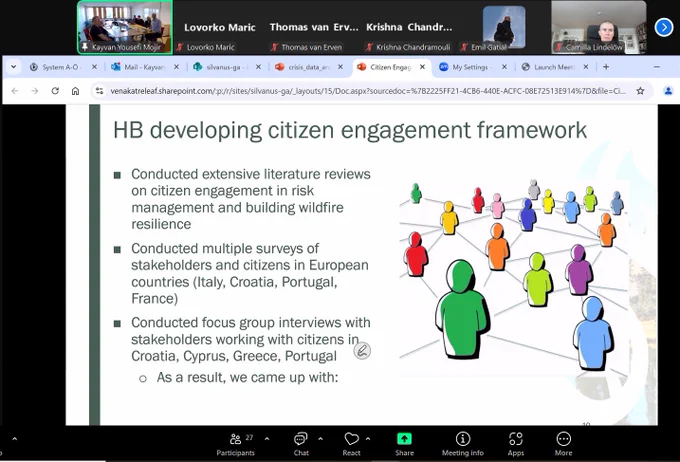The height and width of the screenshot is (462, 680).
Task: Close the Mail - Kayvan tab
Action: pyautogui.click(x=176, y=67)
